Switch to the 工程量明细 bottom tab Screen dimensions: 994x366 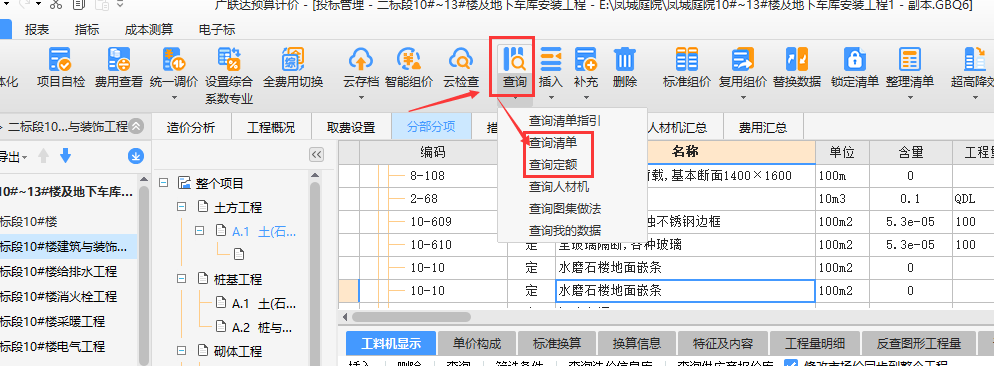coord(815,344)
